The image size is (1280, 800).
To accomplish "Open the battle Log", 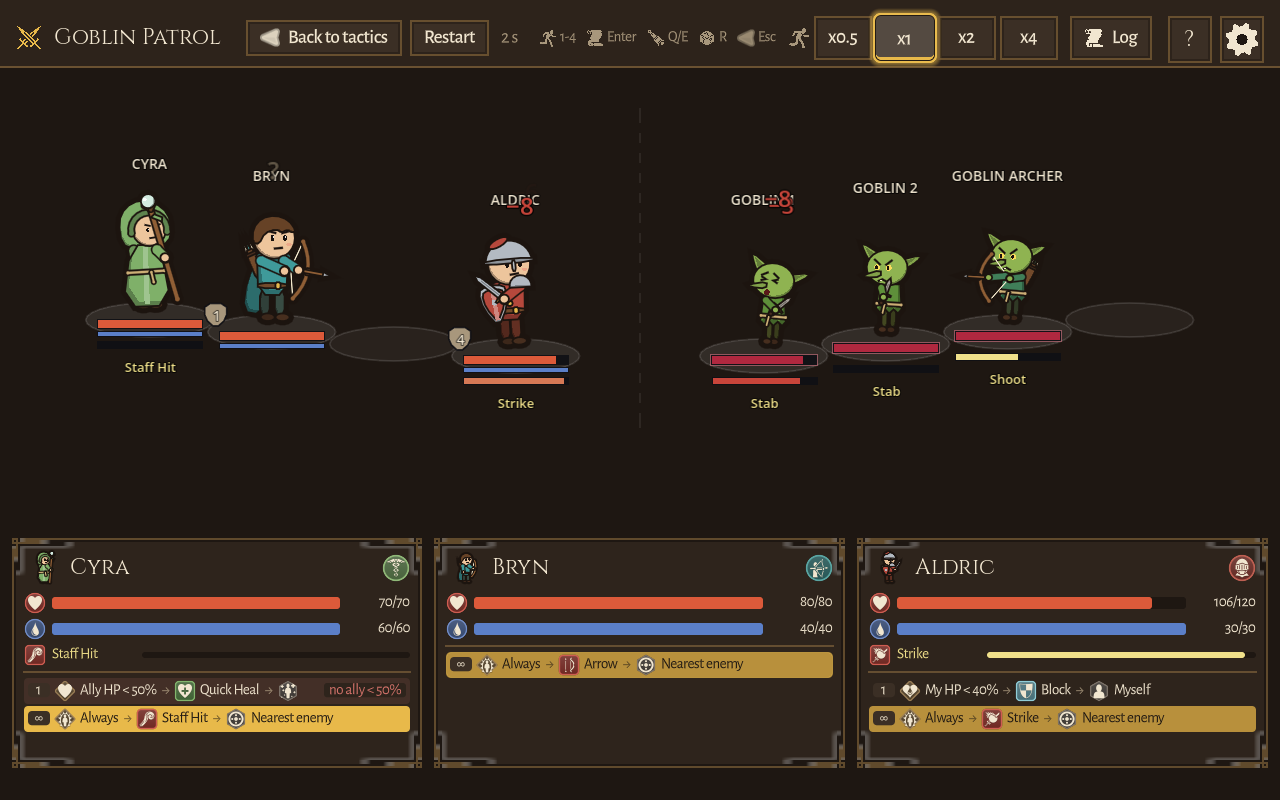I will point(1110,38).
